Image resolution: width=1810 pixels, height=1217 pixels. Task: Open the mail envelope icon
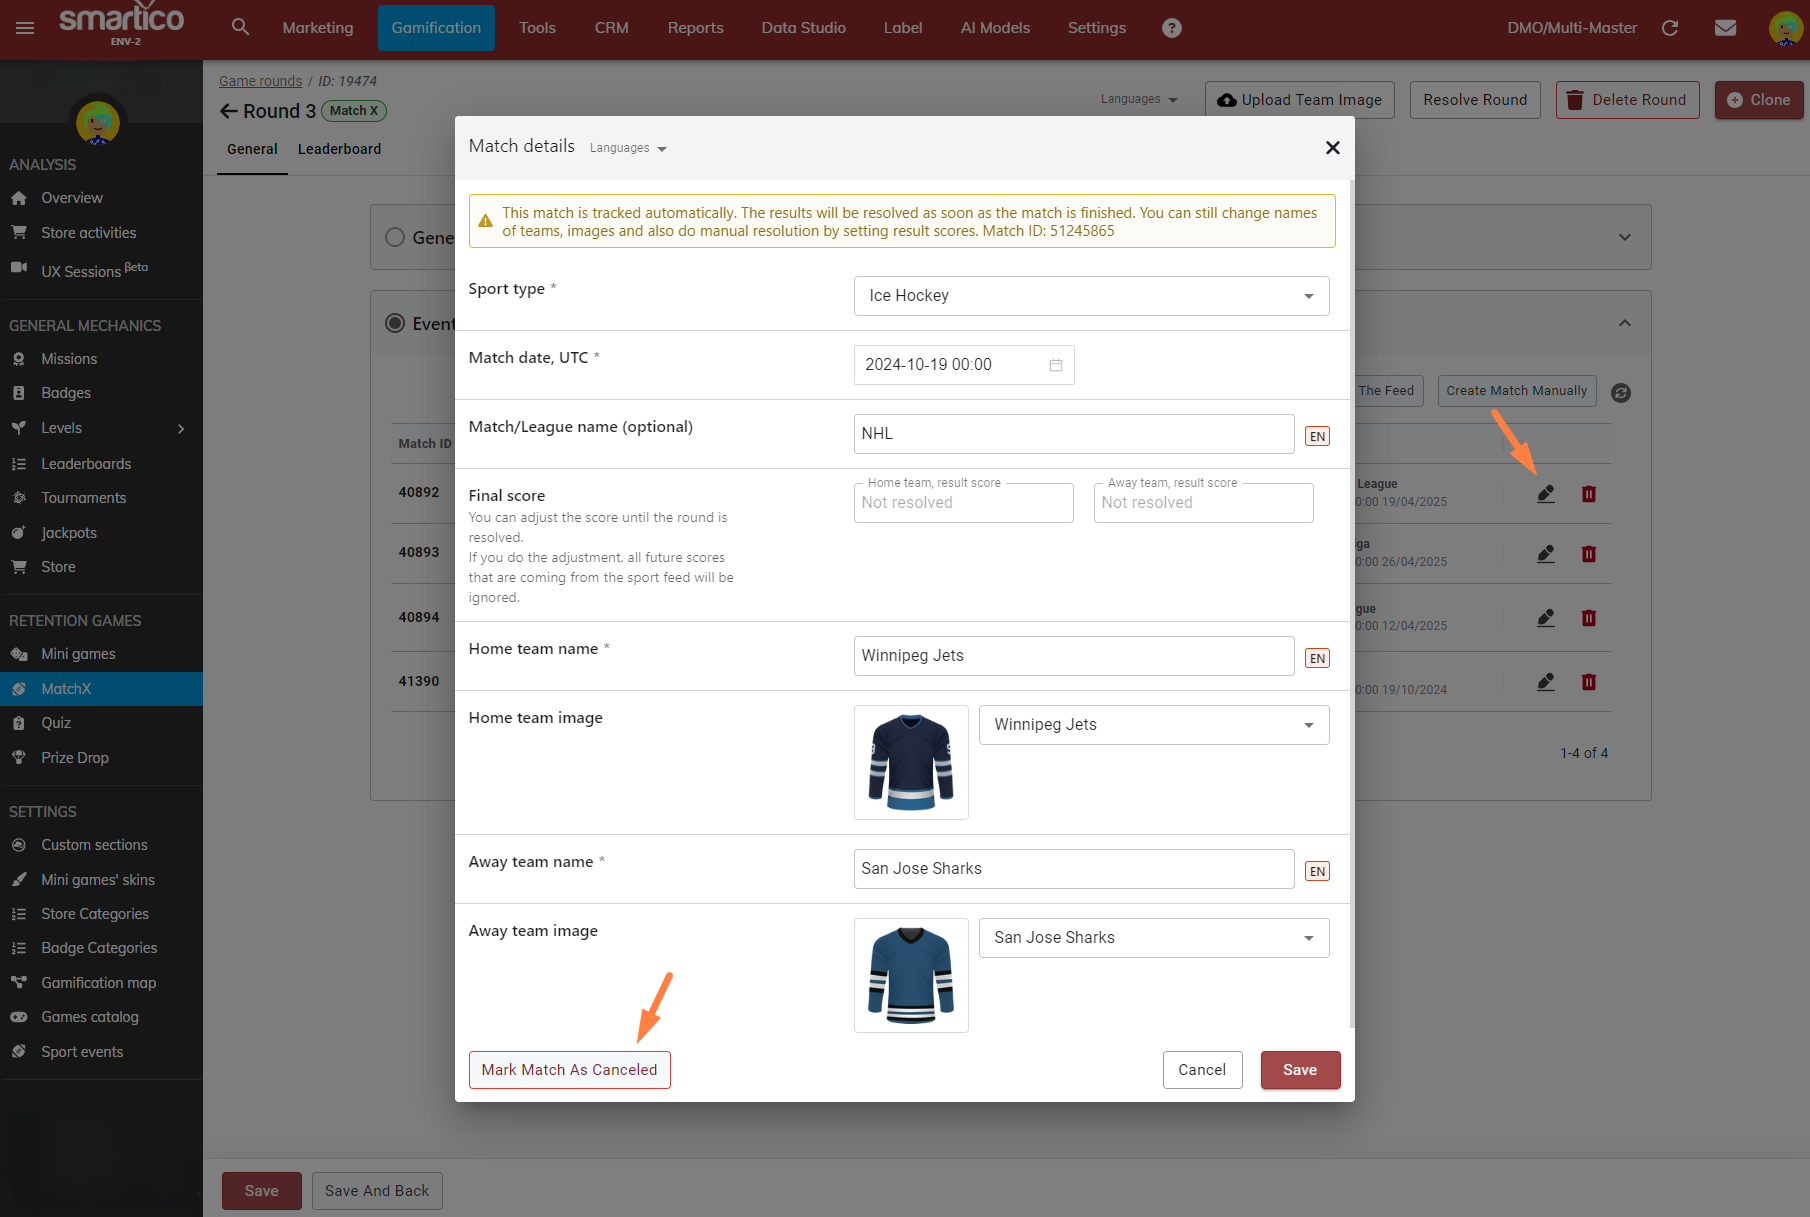click(x=1725, y=28)
